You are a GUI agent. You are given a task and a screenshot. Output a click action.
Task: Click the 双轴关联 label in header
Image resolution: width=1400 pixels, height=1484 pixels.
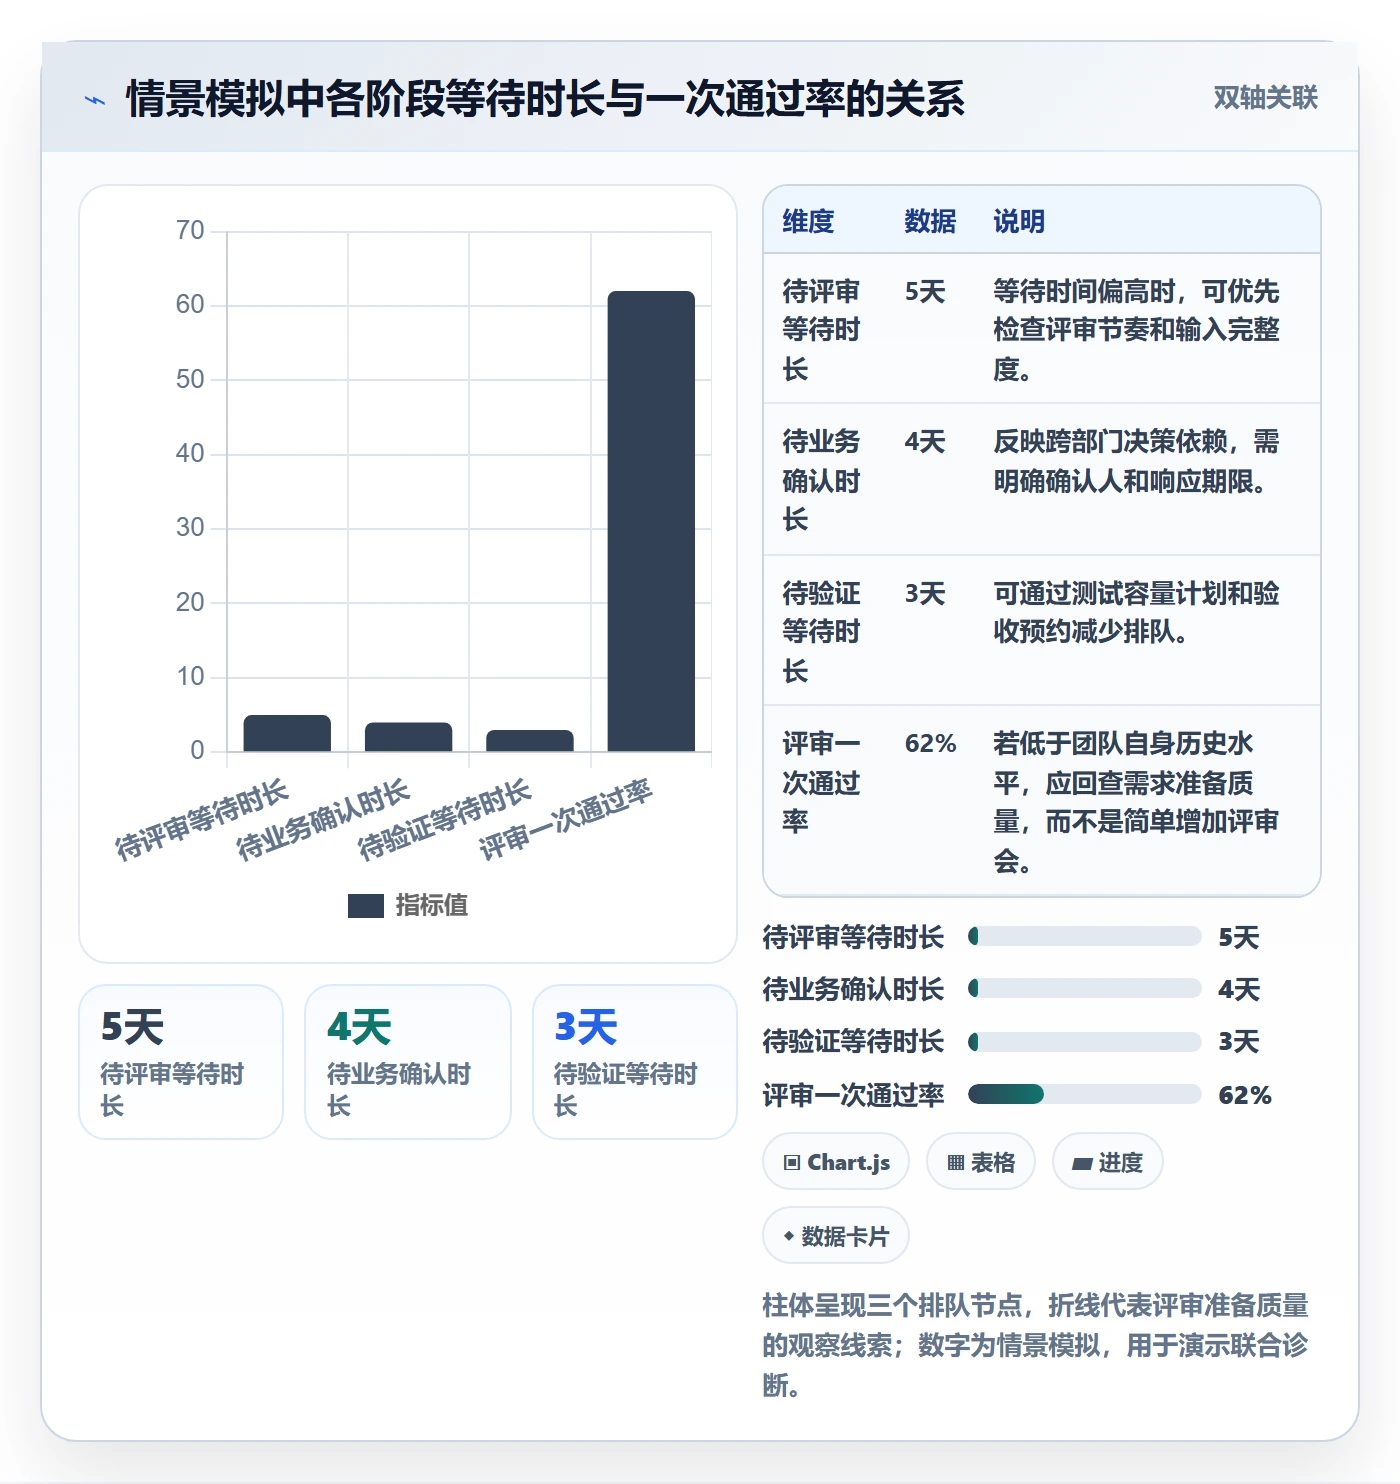(1265, 98)
